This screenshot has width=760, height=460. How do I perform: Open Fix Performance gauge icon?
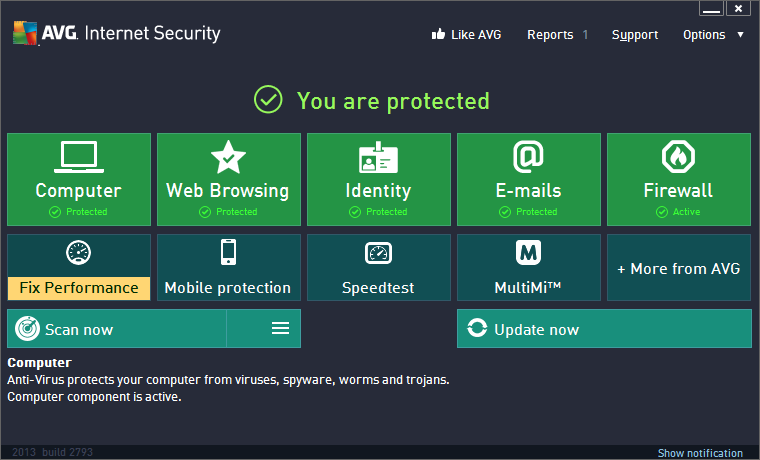78,252
